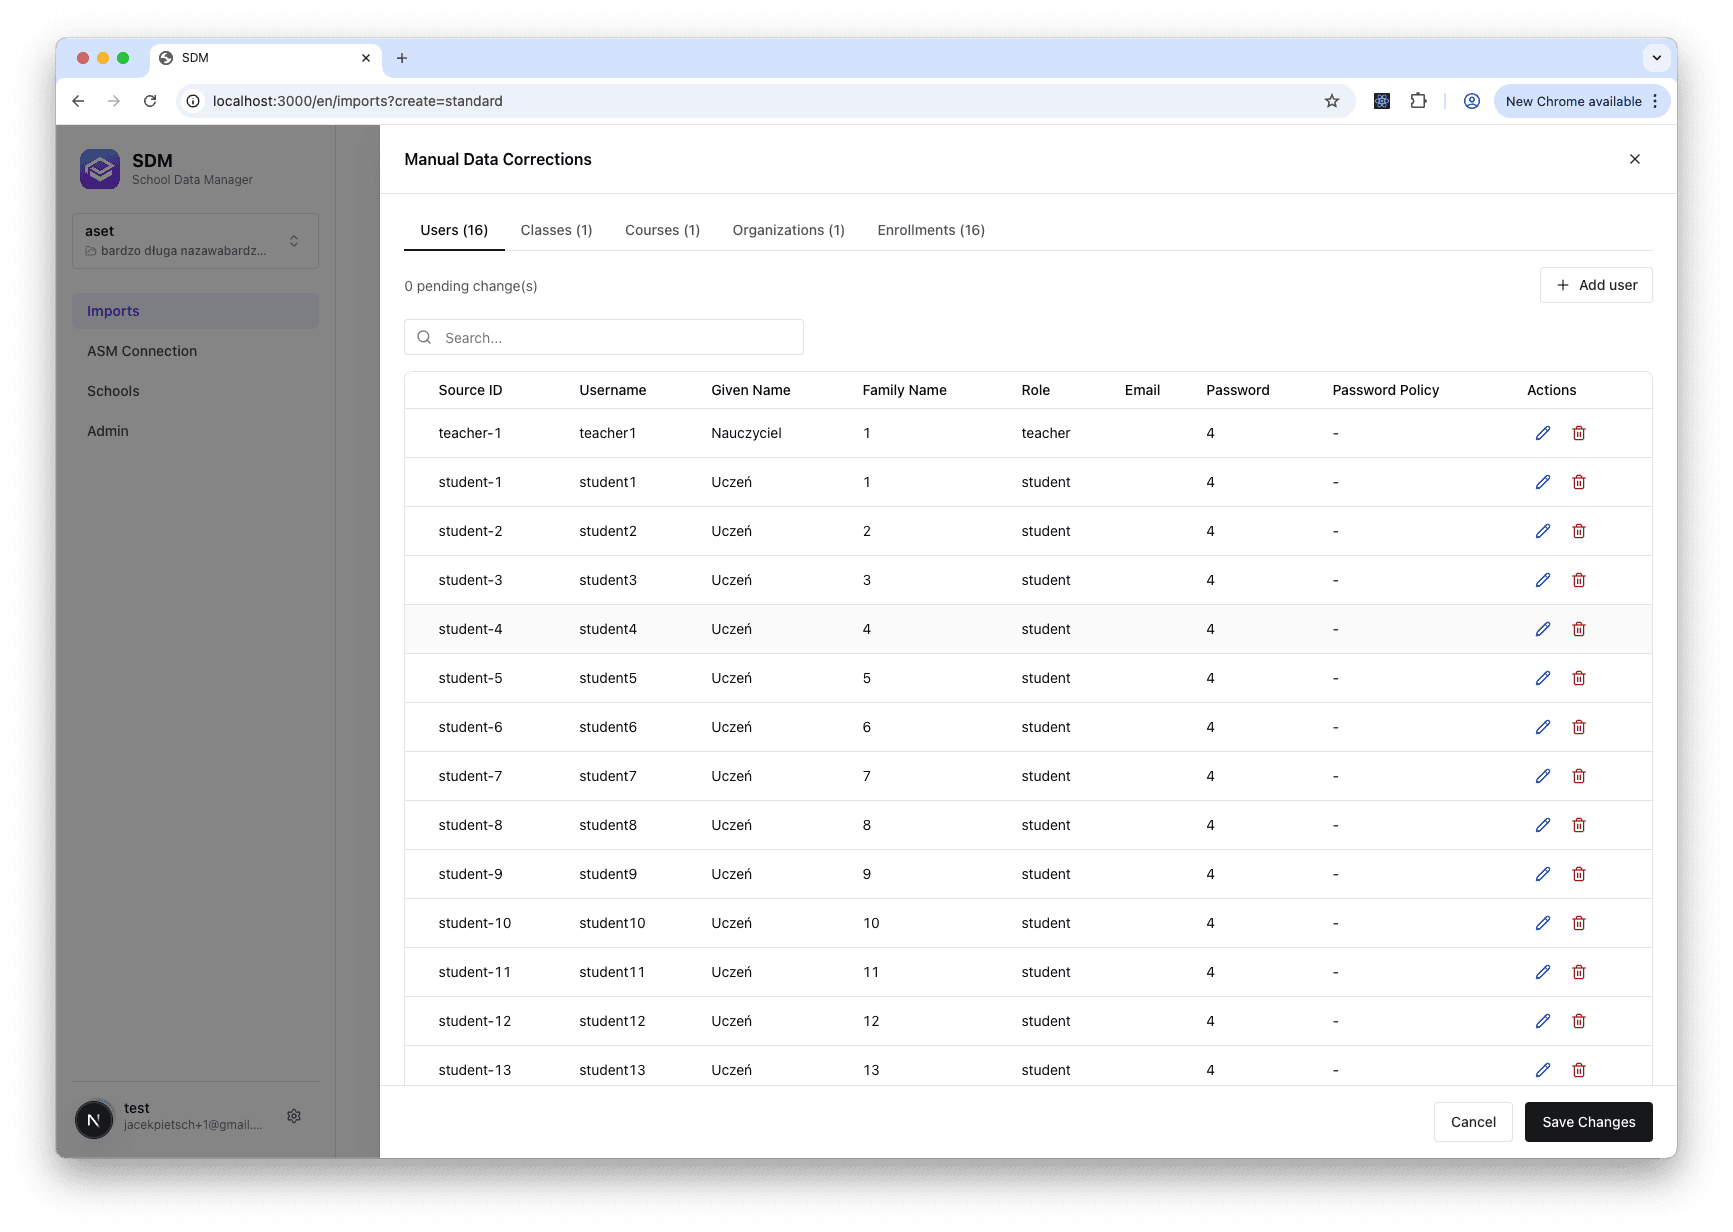Bookmark this page with the star icon

[x=1332, y=101]
